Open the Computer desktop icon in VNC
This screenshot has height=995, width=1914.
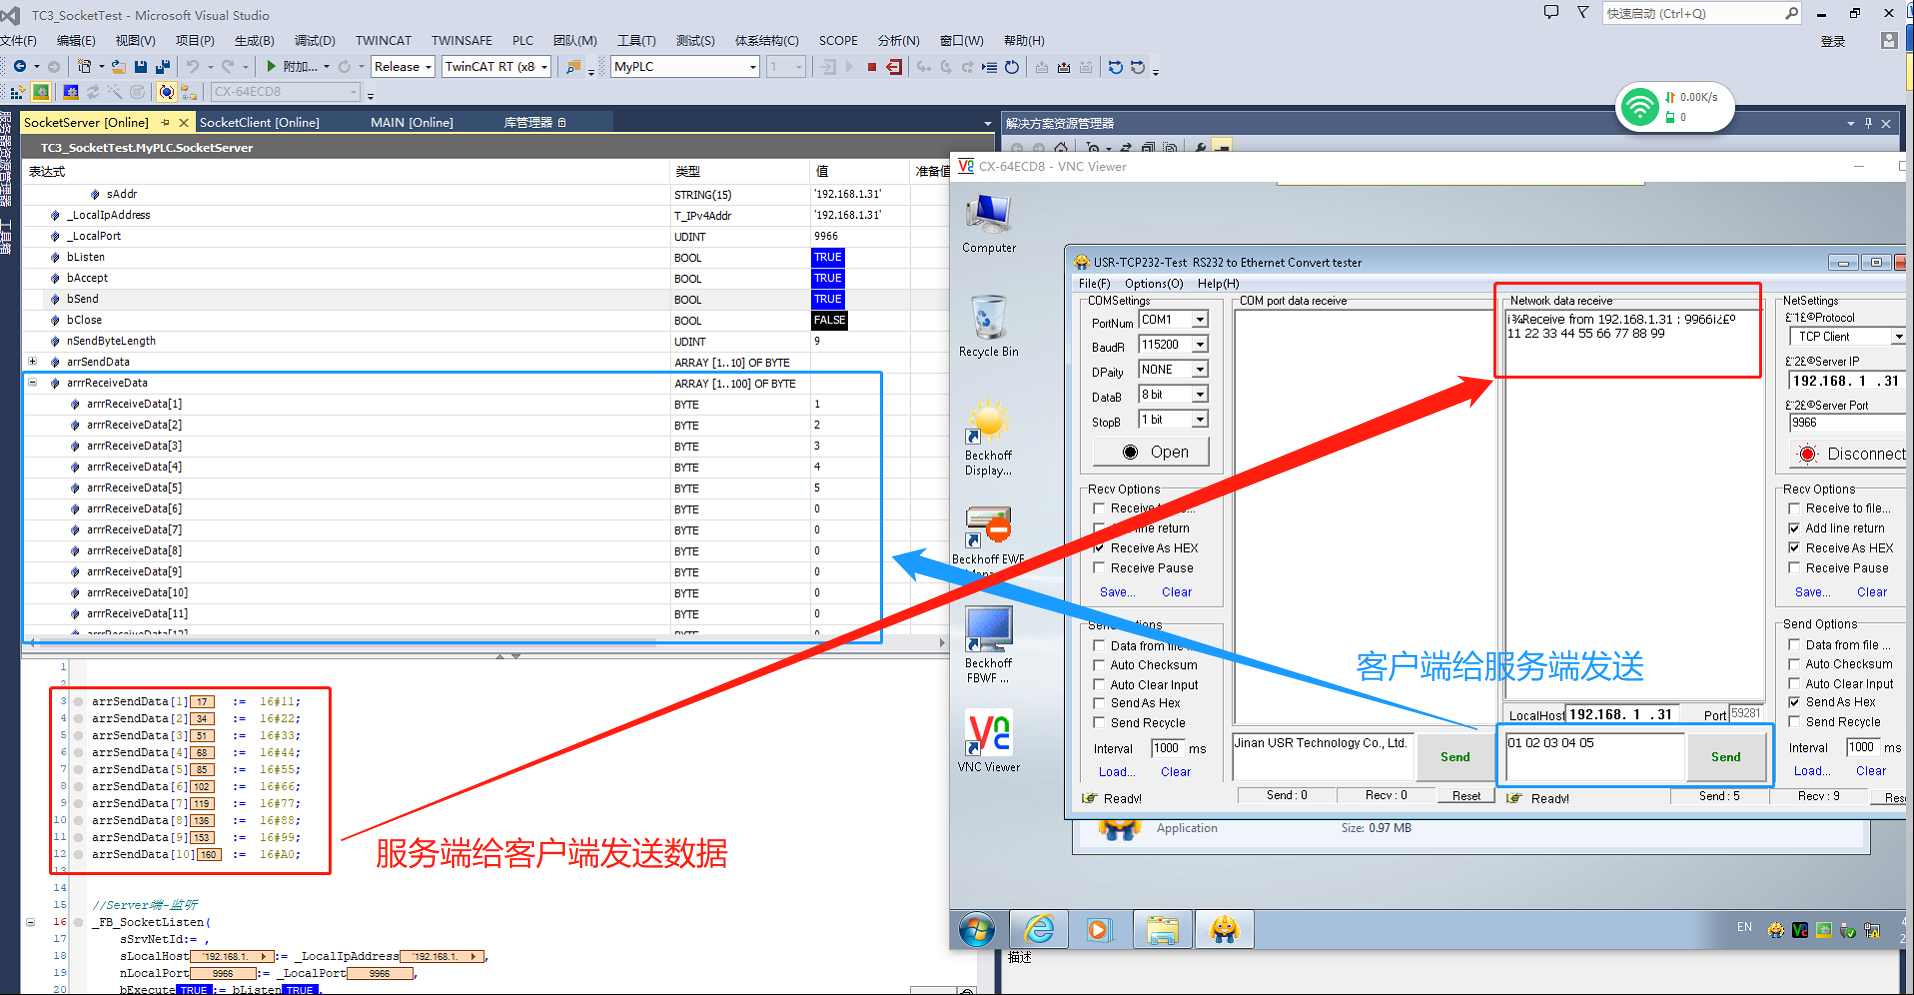tap(989, 222)
